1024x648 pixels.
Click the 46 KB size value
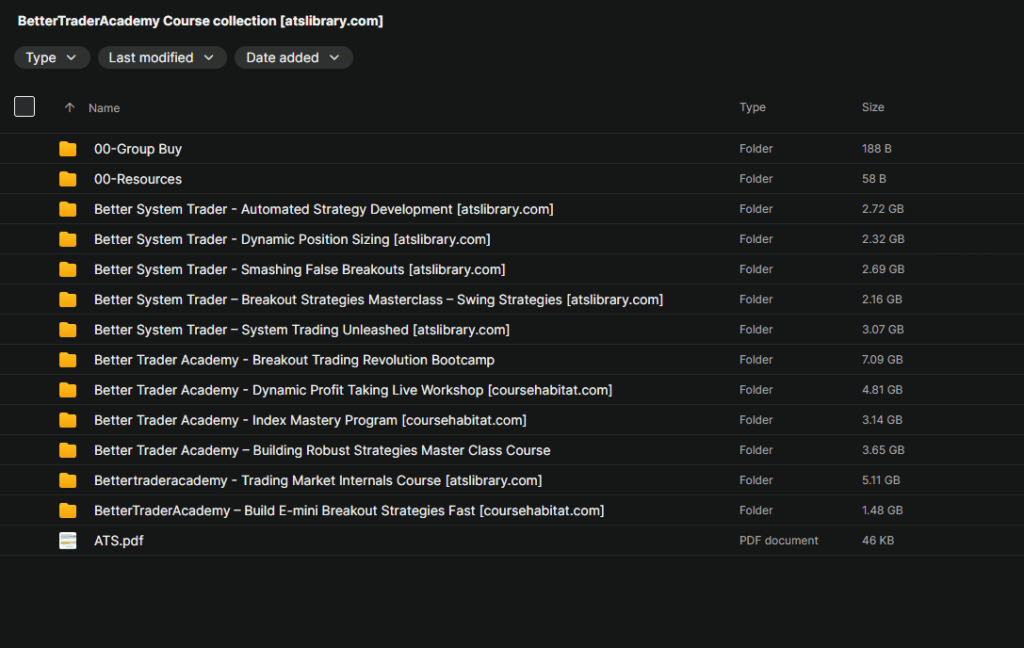pyautogui.click(x=878, y=540)
